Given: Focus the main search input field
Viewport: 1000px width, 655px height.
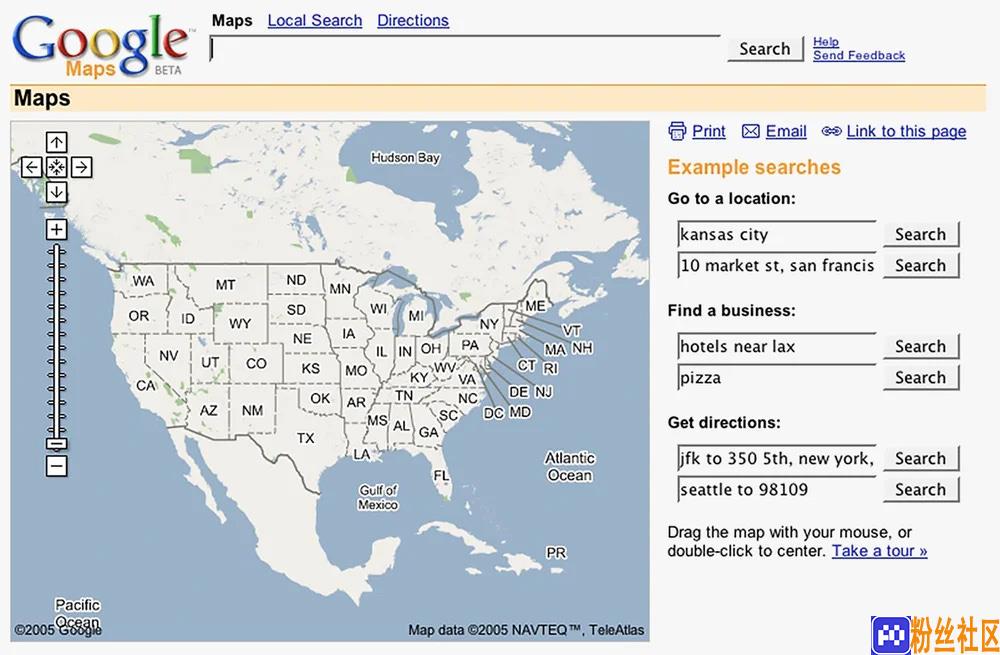Looking at the screenshot, I should 466,48.
